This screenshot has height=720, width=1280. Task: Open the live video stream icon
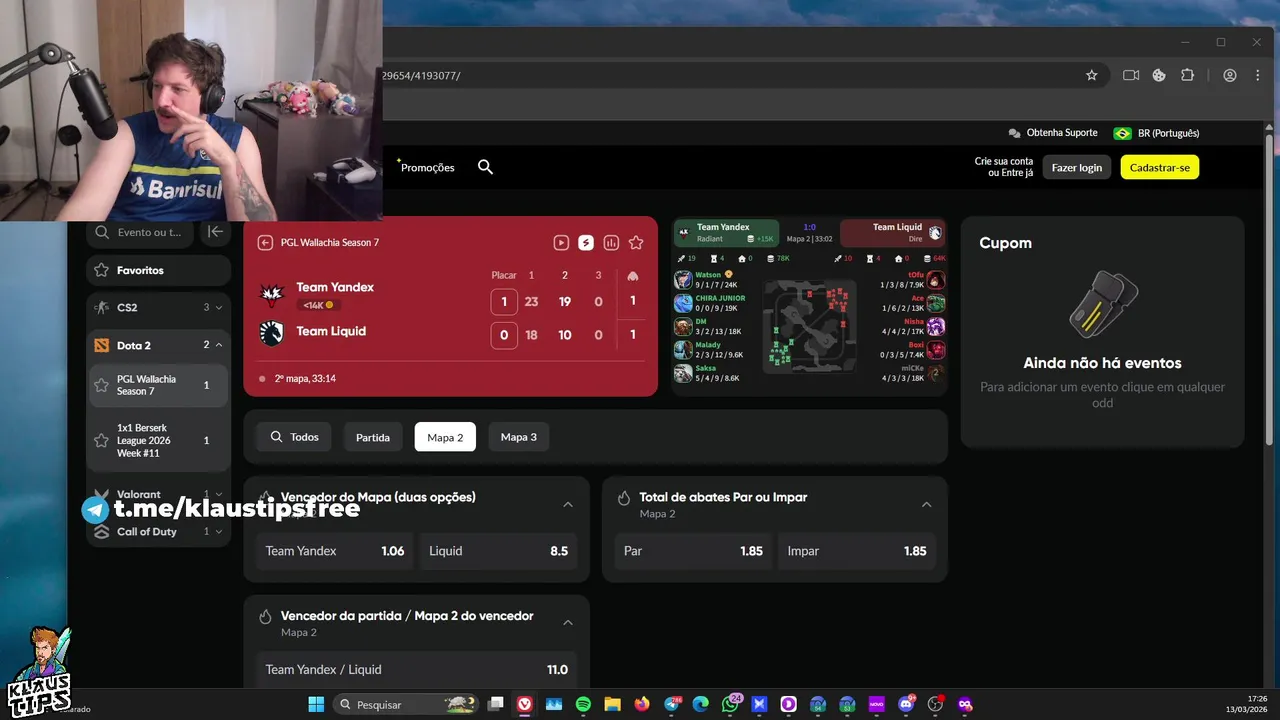(561, 242)
